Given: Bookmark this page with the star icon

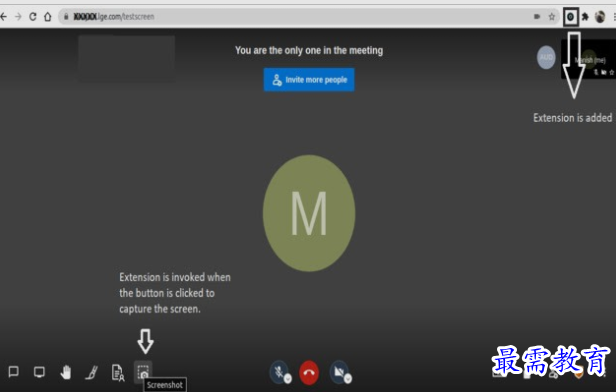Looking at the screenshot, I should (552, 16).
